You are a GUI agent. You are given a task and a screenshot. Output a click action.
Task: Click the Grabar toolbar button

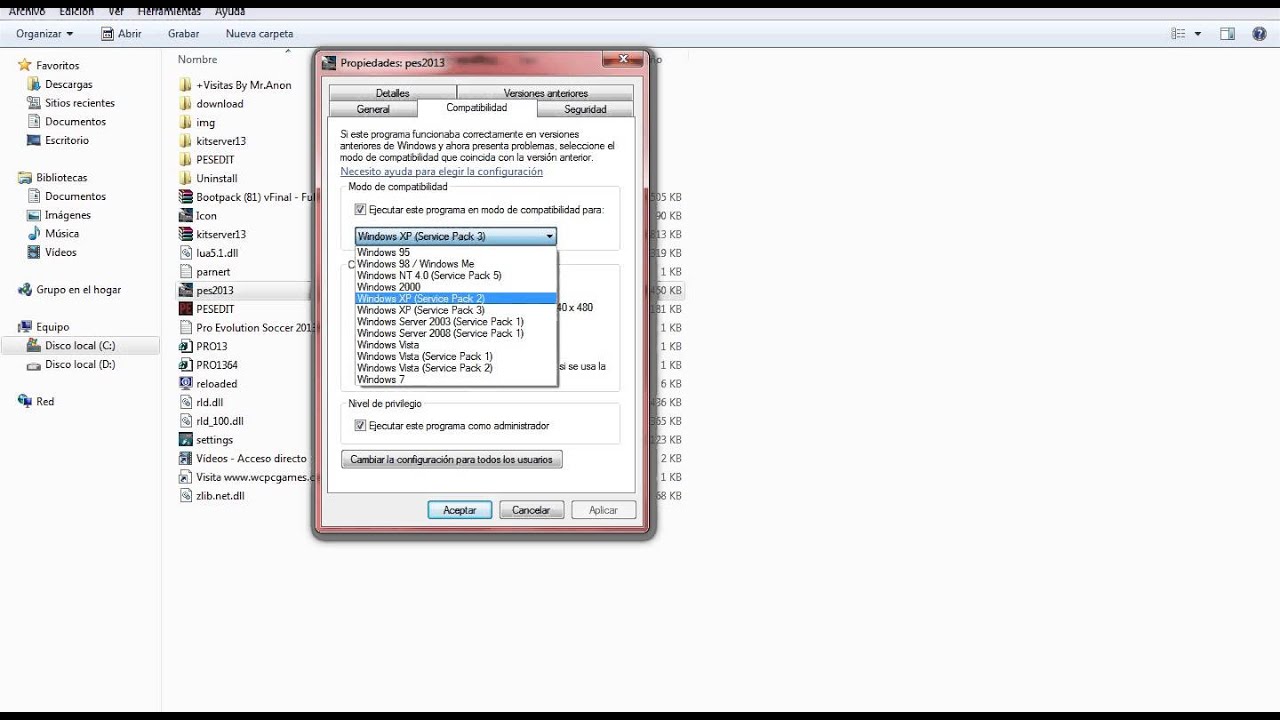click(184, 33)
